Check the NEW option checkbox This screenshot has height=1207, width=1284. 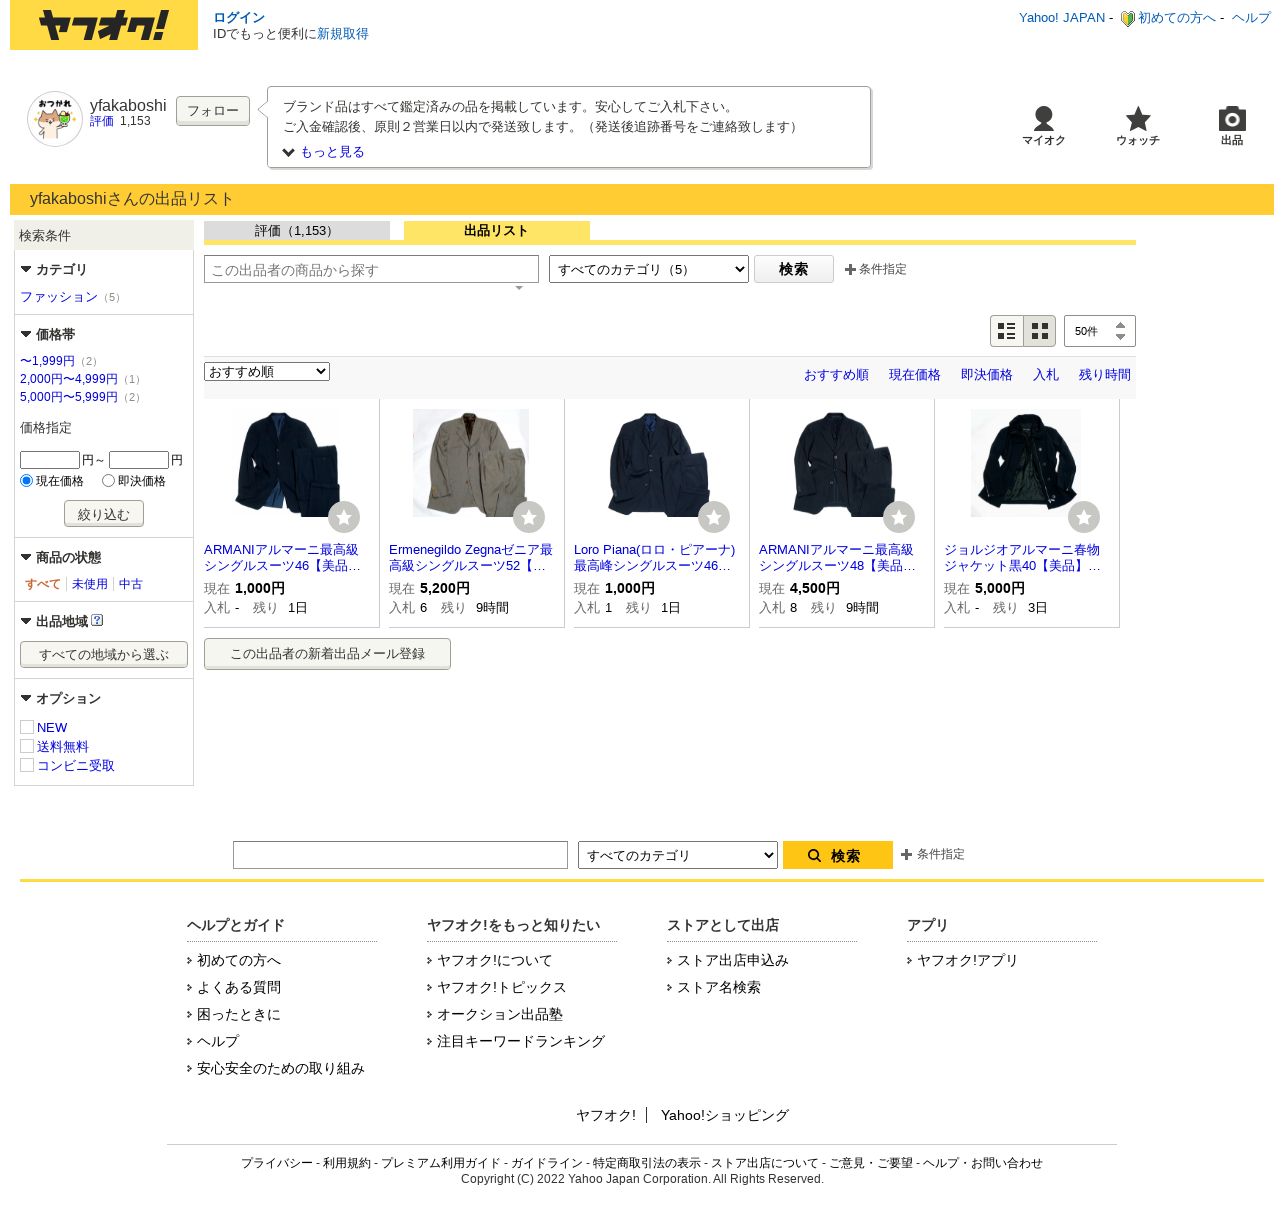pos(27,727)
